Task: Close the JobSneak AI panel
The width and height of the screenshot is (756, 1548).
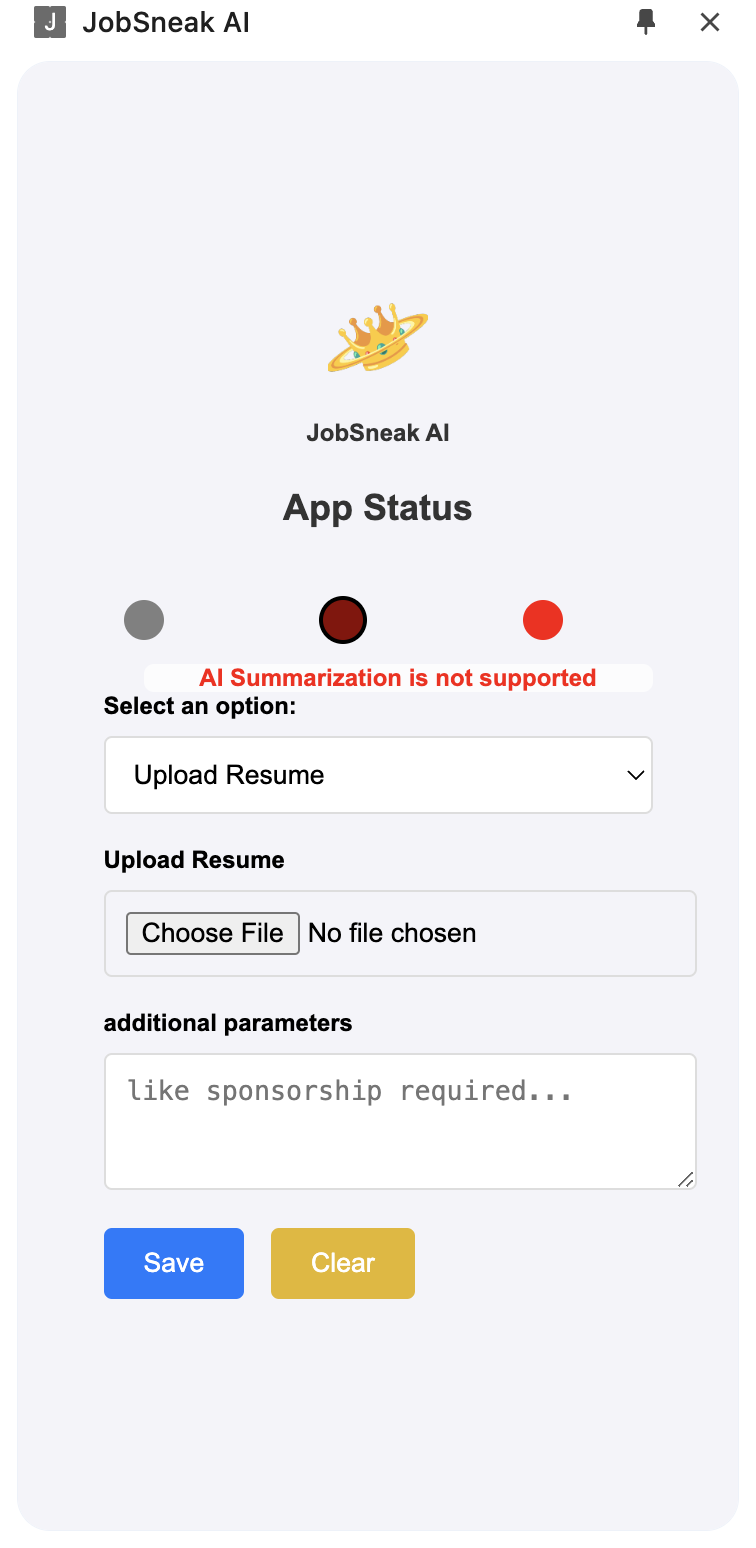Action: (710, 22)
